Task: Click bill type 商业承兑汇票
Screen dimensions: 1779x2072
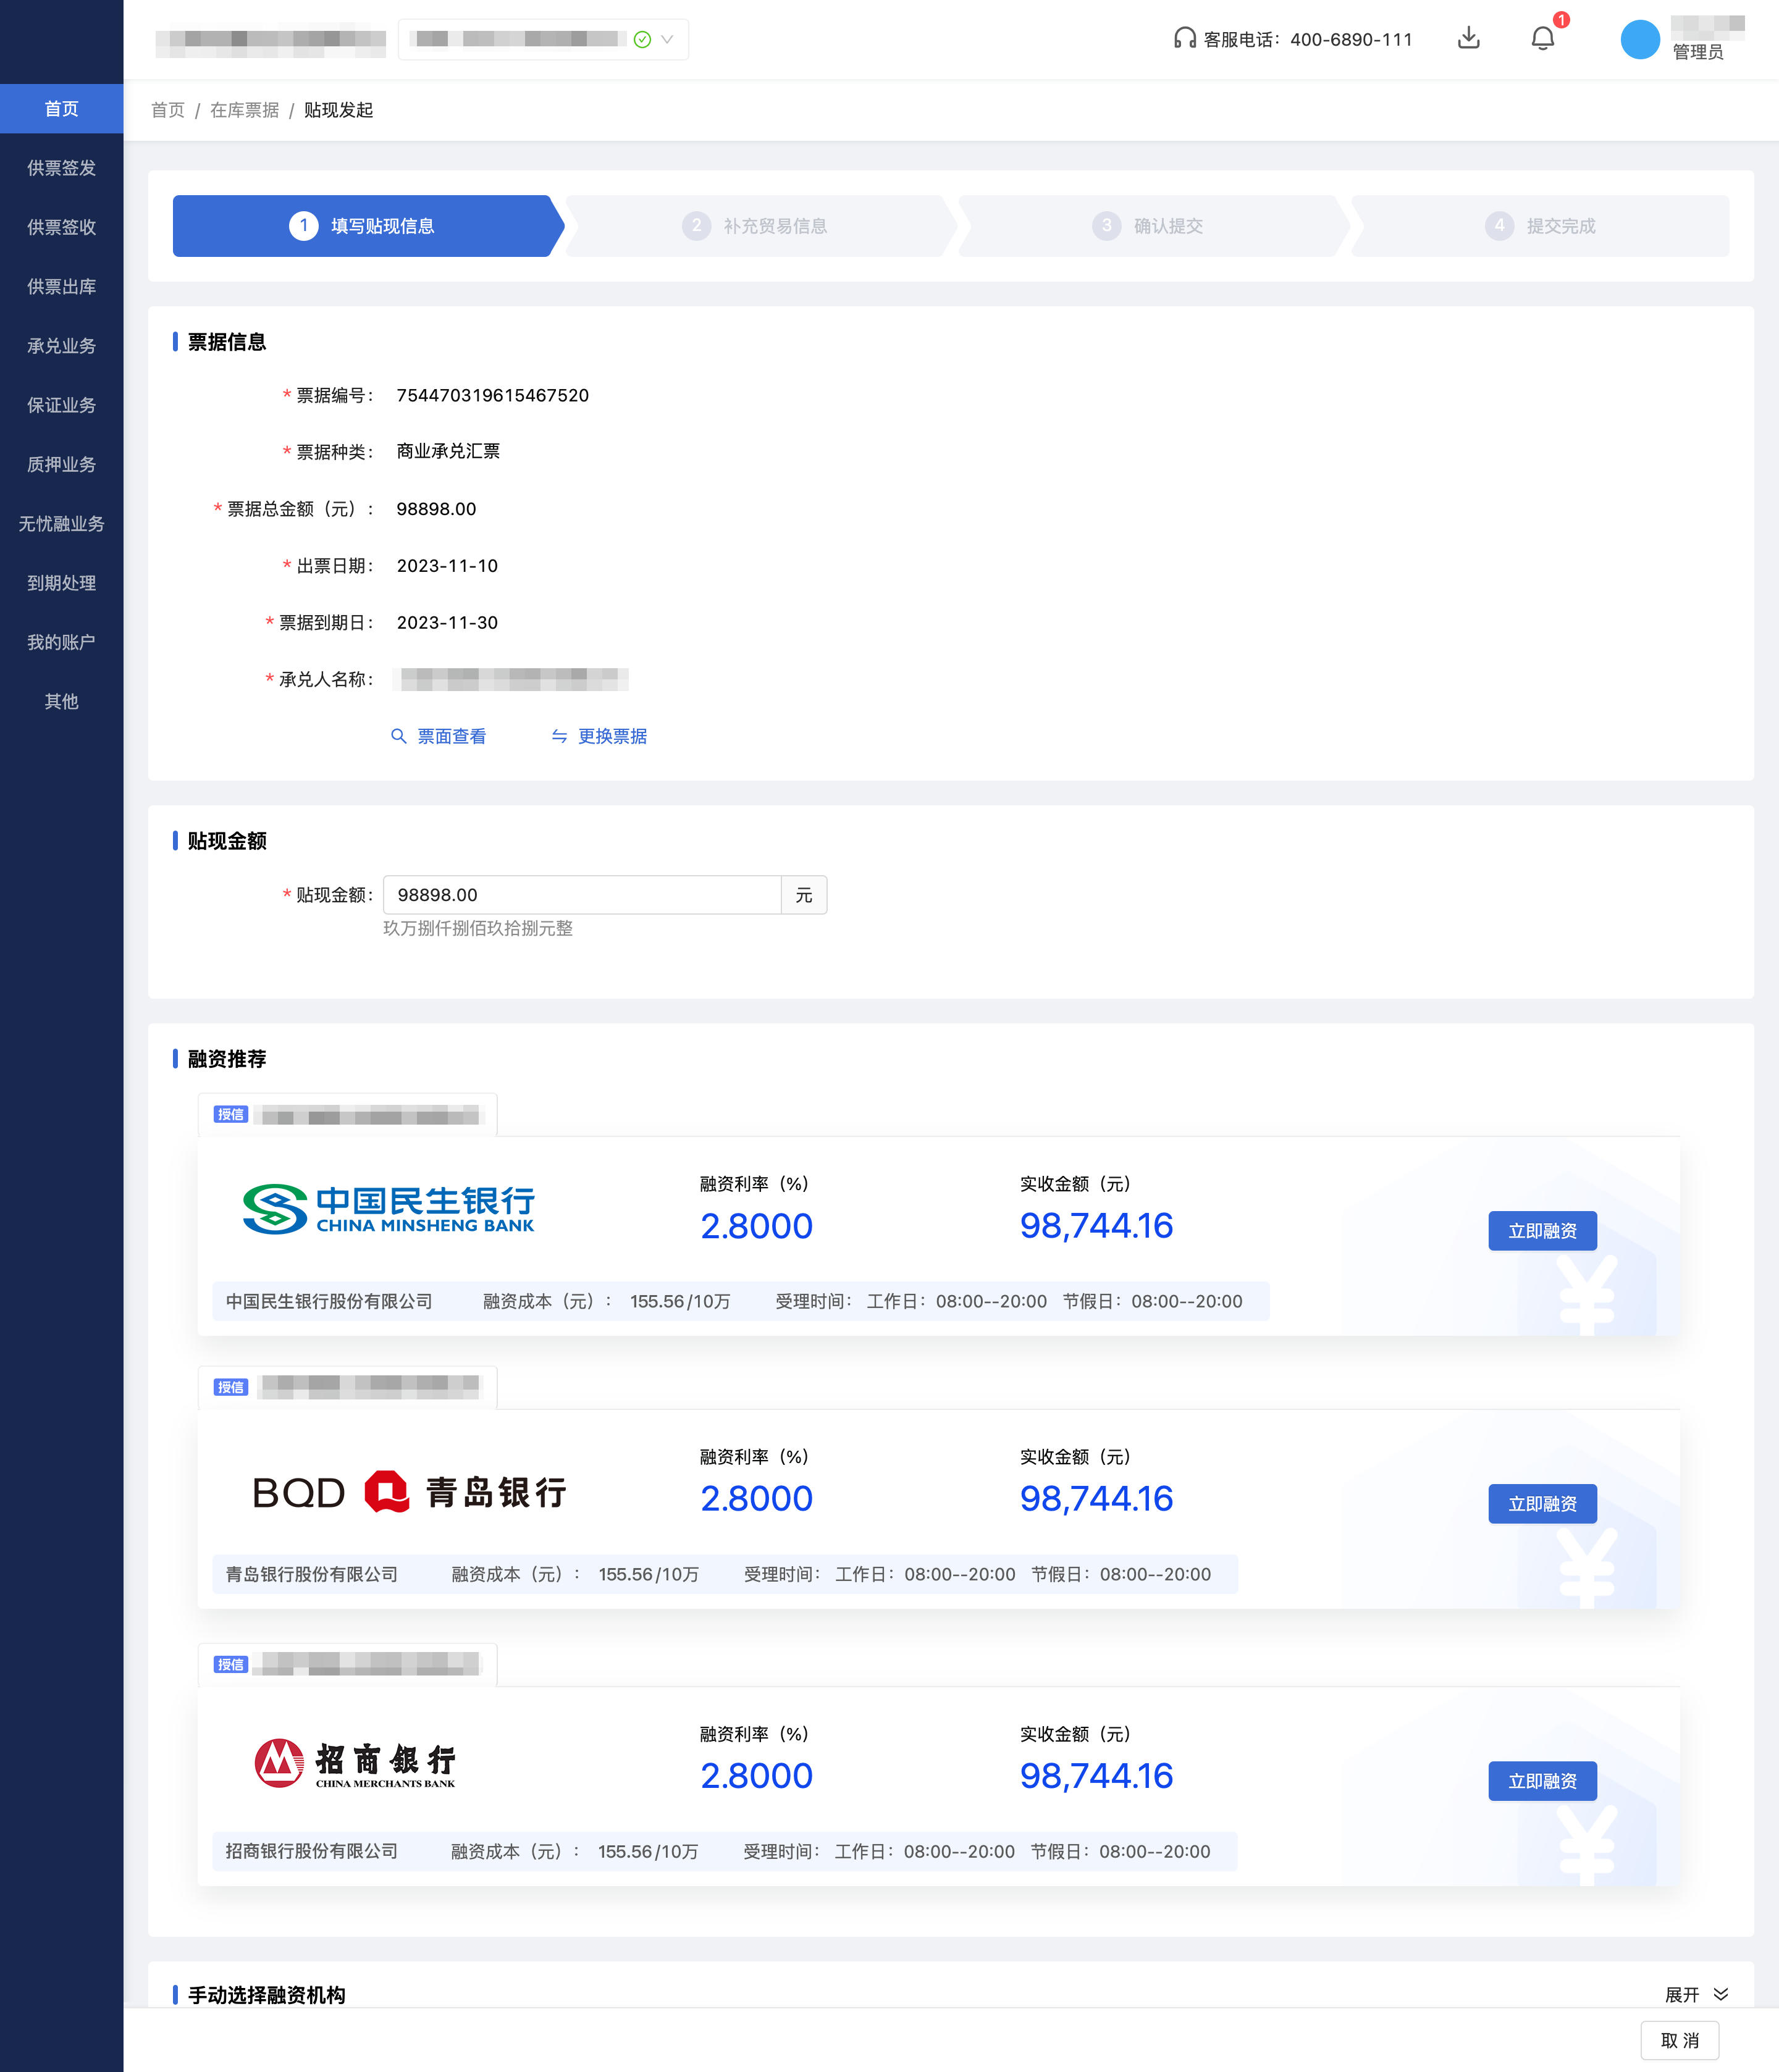Action: (x=448, y=451)
